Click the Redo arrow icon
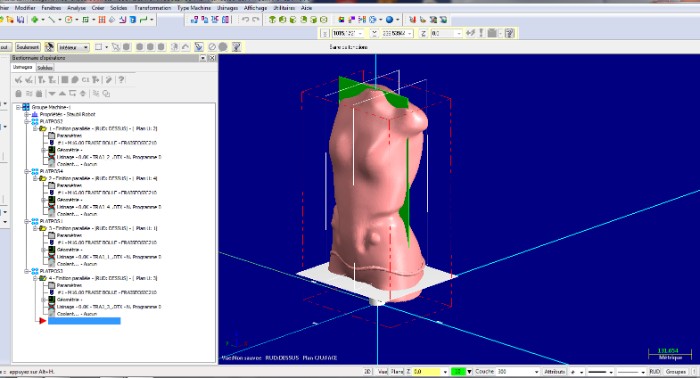The width and height of the screenshot is (700, 378). [255, 20]
